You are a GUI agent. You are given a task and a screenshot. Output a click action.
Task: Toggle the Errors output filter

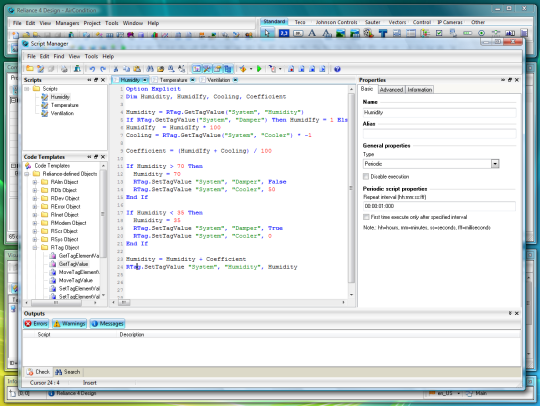click(36, 323)
